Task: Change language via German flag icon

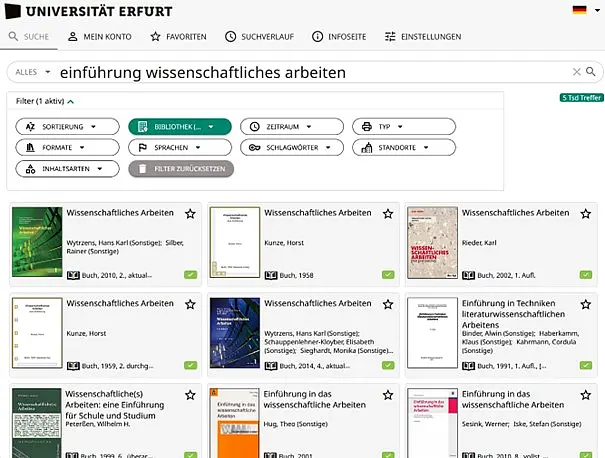Action: pyautogui.click(x=579, y=10)
